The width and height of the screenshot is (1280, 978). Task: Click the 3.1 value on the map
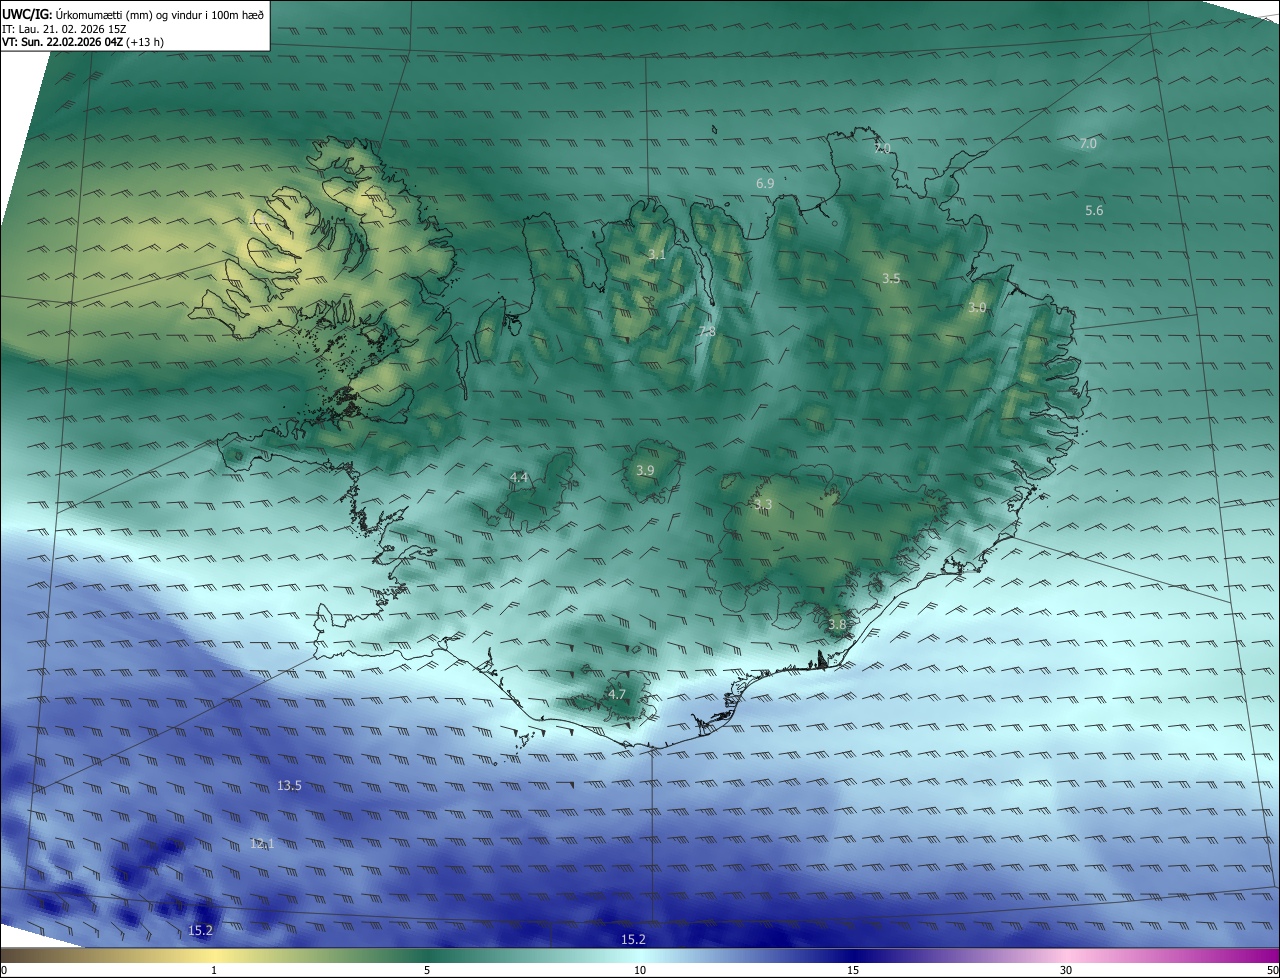pyautogui.click(x=656, y=255)
